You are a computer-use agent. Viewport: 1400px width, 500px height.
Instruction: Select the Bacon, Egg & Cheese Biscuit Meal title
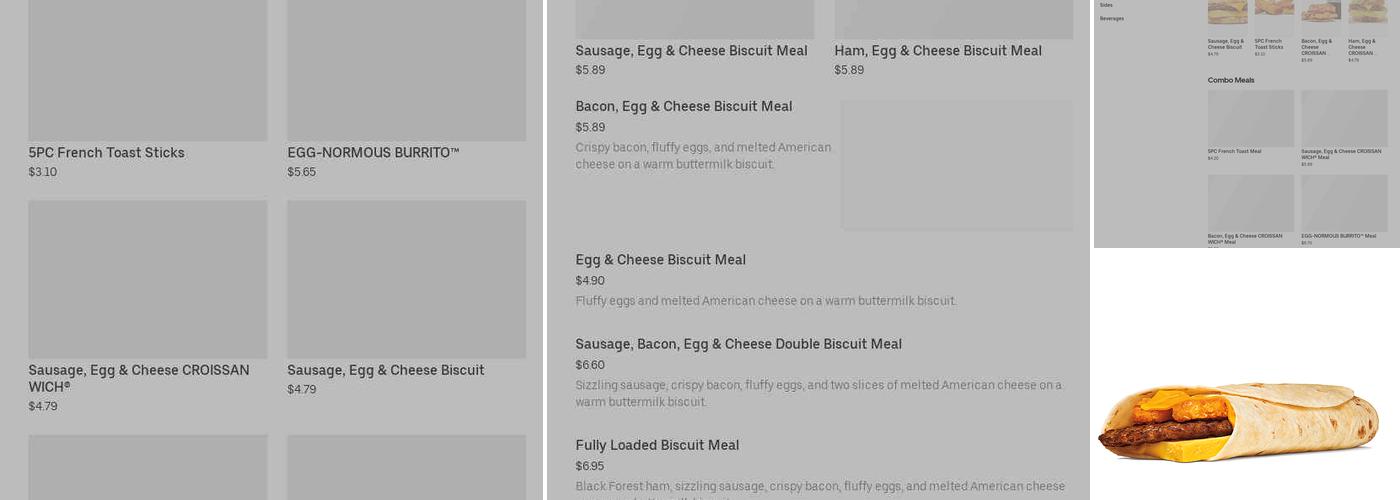coord(684,107)
